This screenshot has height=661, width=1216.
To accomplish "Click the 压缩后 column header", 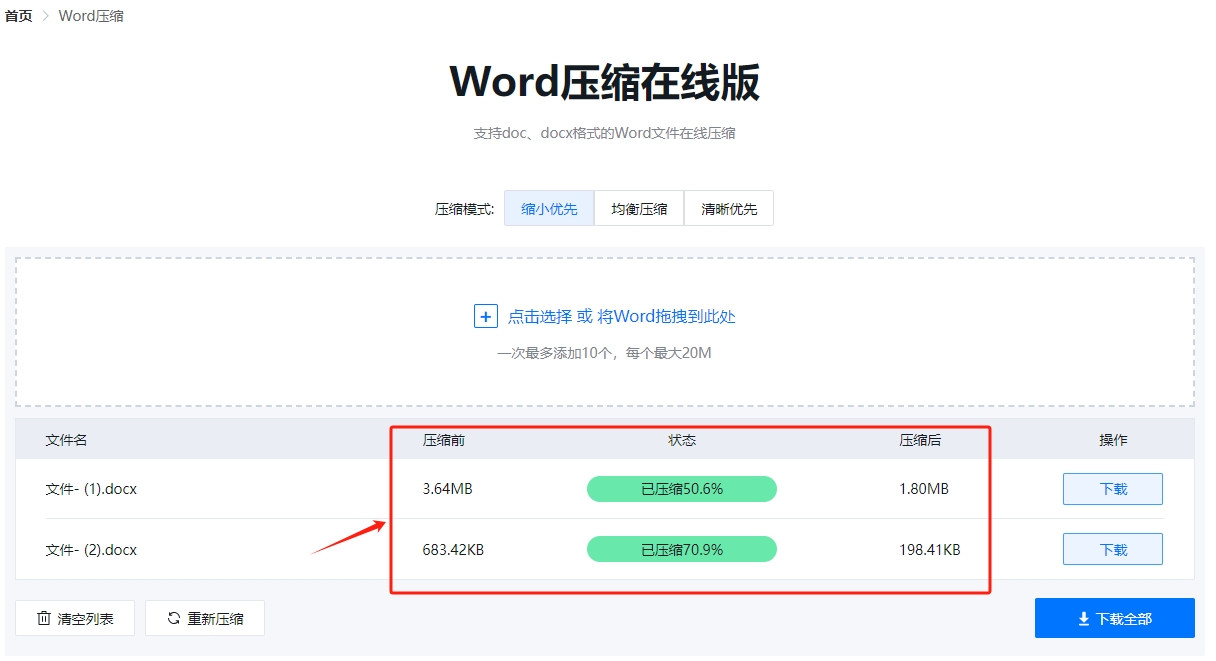I will click(920, 440).
